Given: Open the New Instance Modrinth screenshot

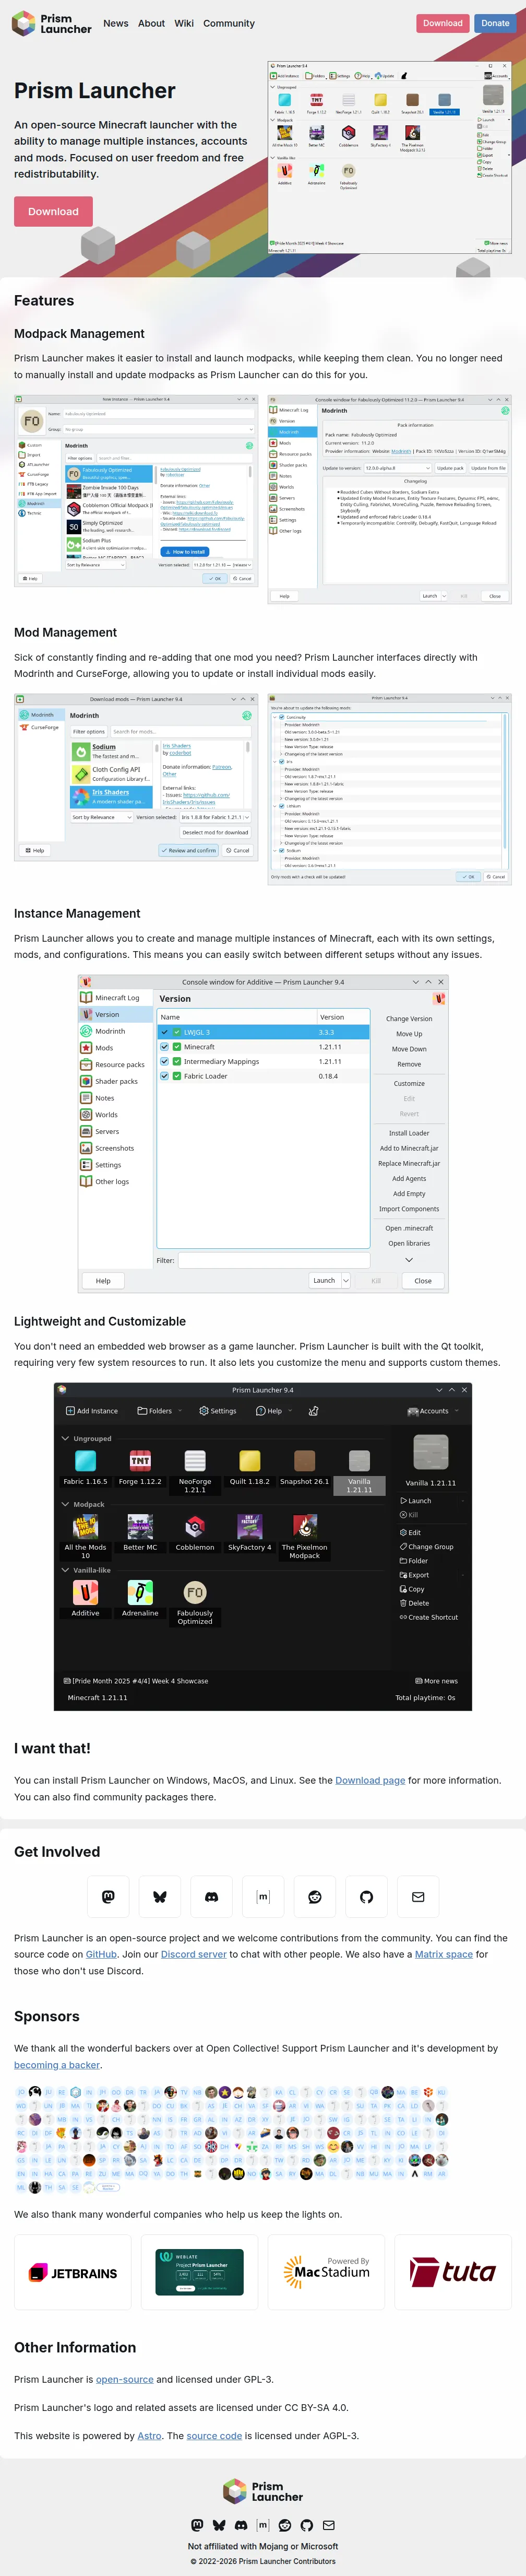Looking at the screenshot, I should tap(136, 490).
